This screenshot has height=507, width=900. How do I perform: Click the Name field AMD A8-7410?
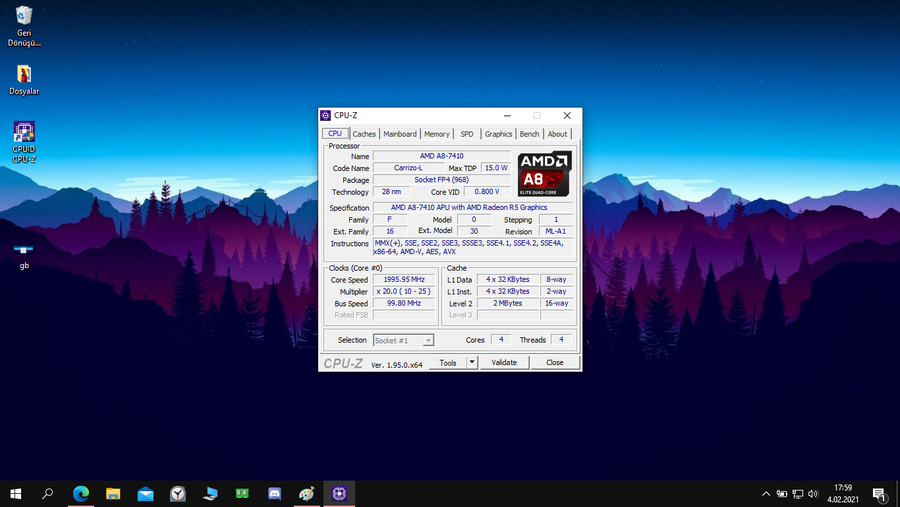point(441,156)
